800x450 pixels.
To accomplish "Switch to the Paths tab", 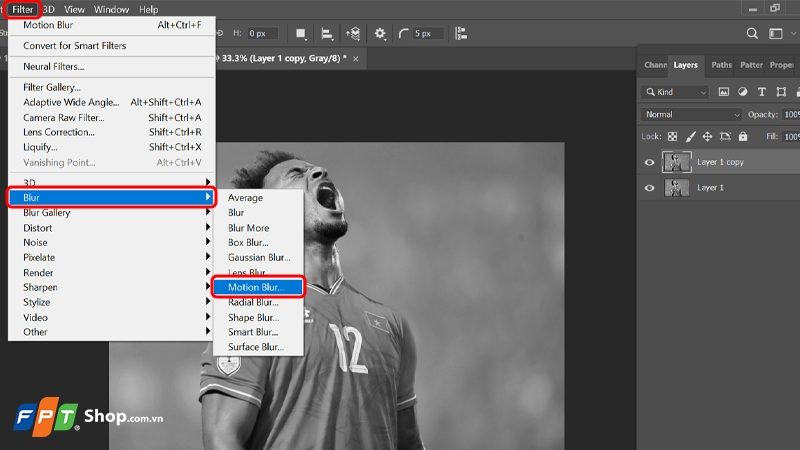I will point(721,65).
